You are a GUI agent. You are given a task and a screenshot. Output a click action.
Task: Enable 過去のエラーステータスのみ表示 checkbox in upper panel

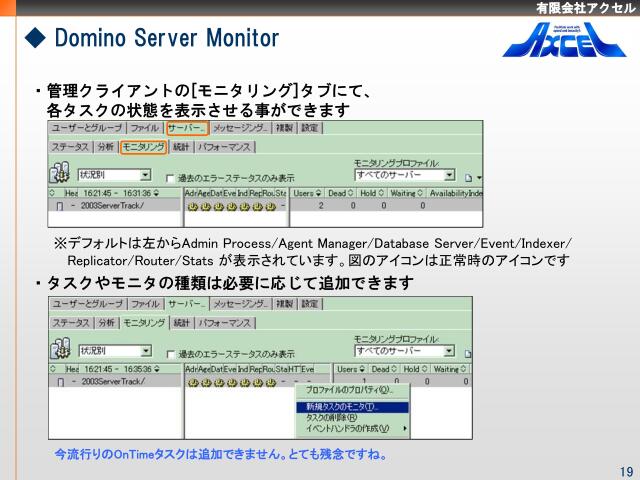point(170,177)
